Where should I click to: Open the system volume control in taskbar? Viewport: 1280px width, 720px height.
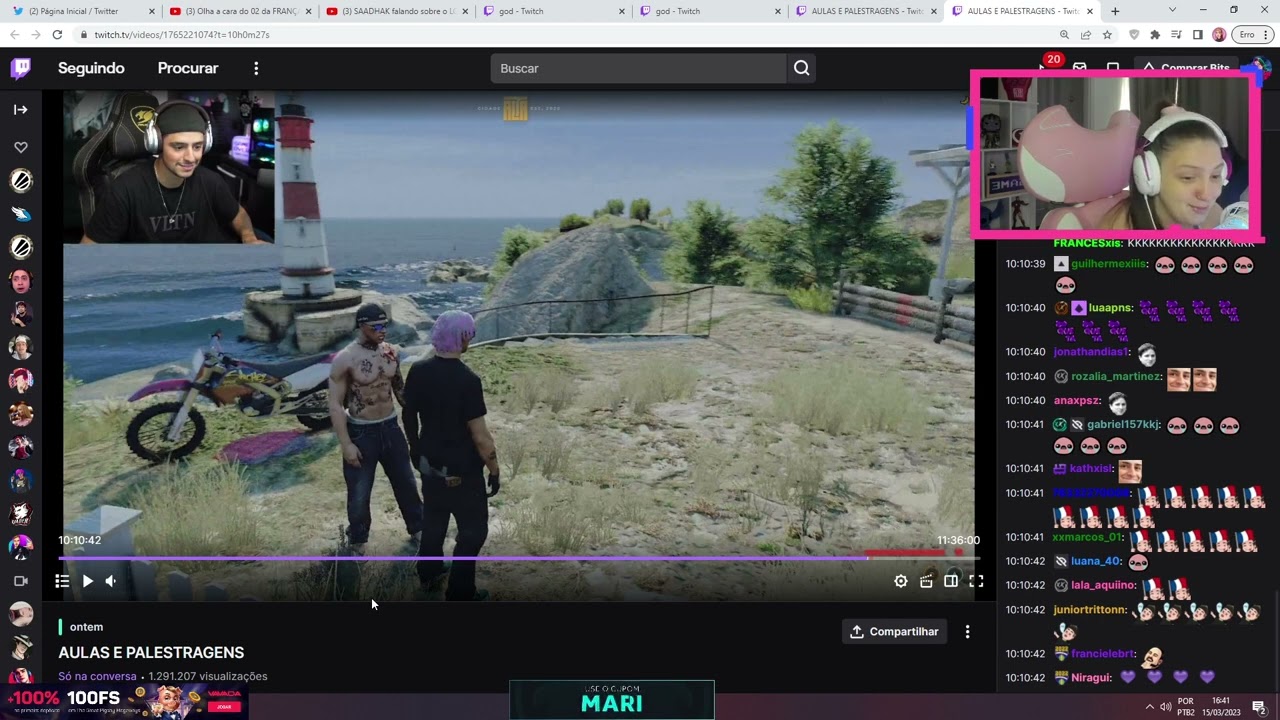click(1165, 707)
